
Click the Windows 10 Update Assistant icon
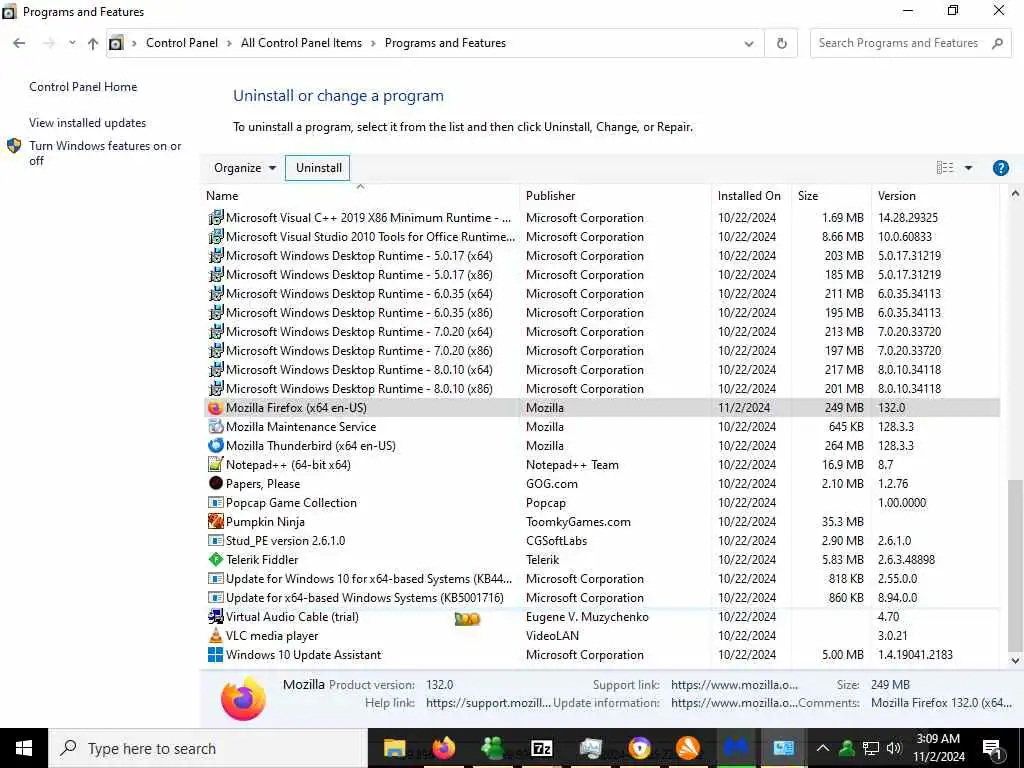coord(215,654)
